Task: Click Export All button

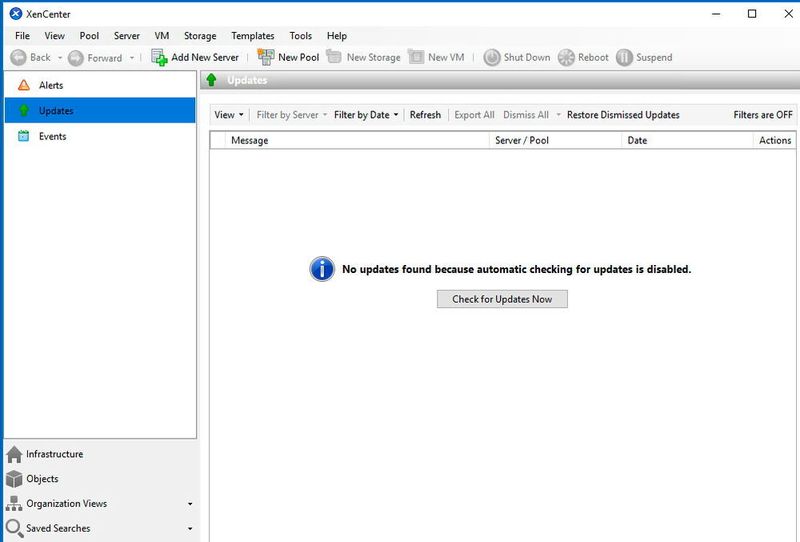Action: (474, 115)
